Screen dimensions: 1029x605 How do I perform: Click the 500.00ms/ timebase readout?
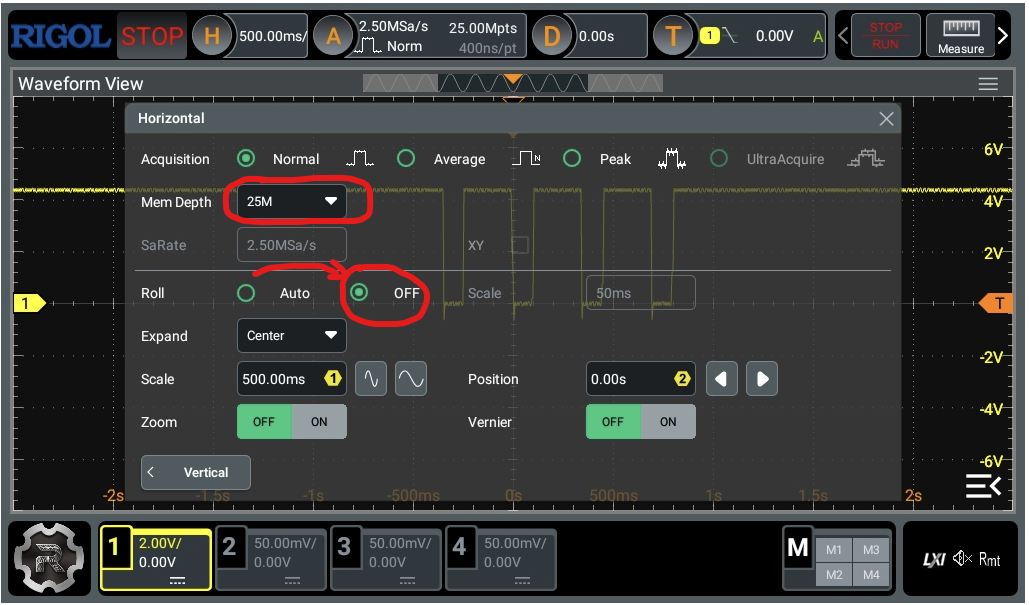point(272,36)
